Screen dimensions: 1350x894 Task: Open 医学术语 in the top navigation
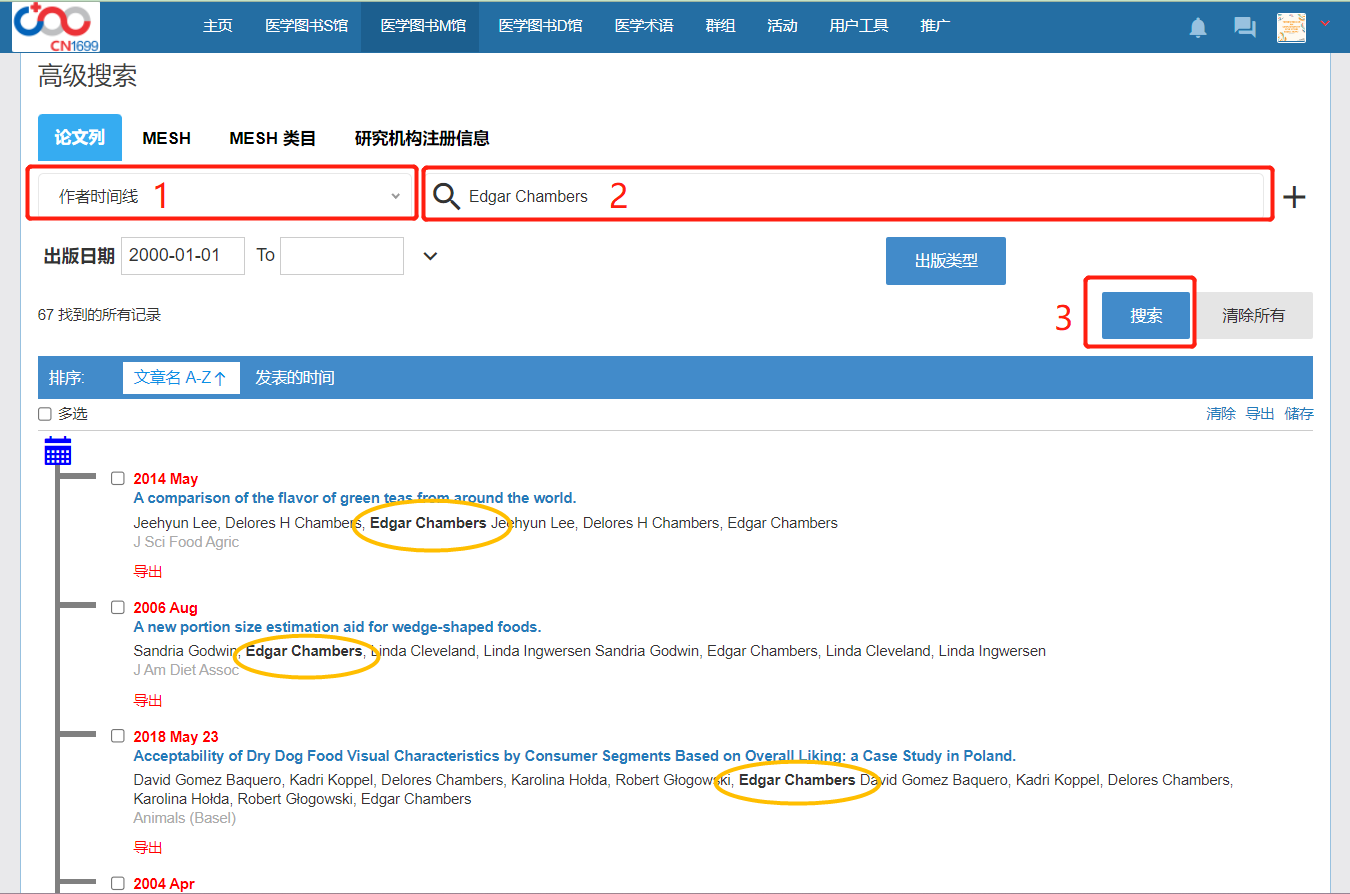coord(644,26)
